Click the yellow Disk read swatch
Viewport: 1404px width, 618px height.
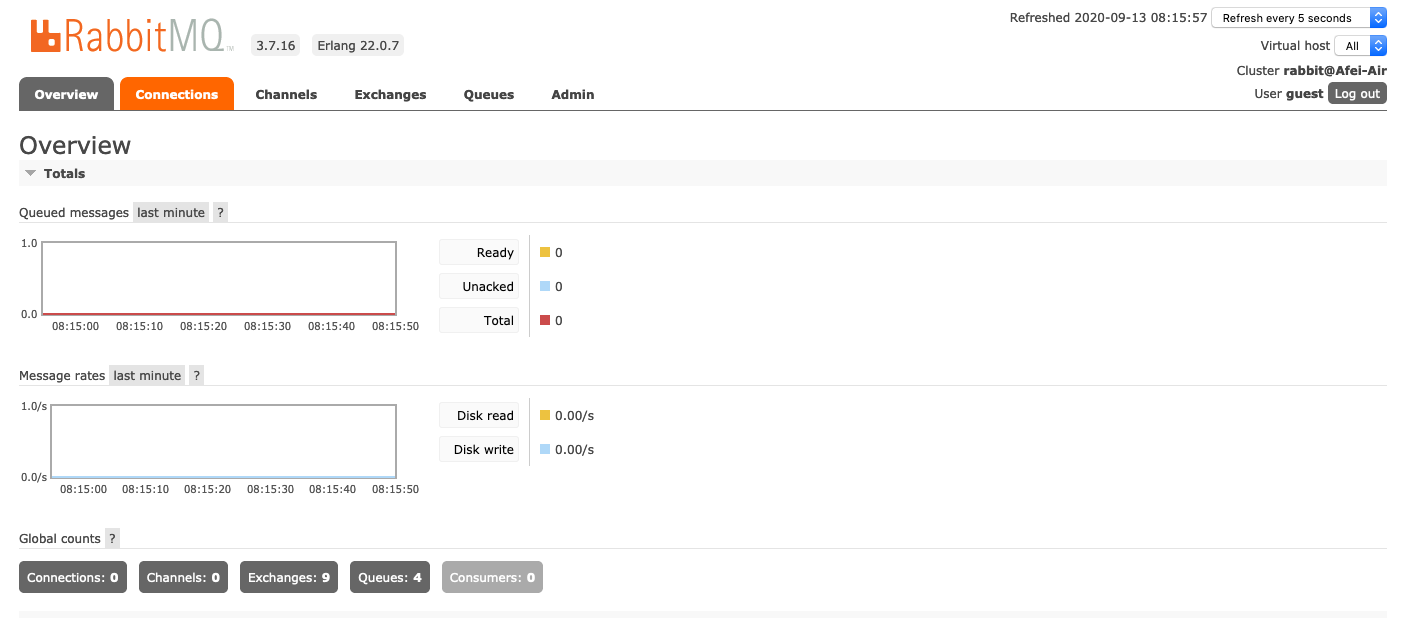[x=545, y=416]
